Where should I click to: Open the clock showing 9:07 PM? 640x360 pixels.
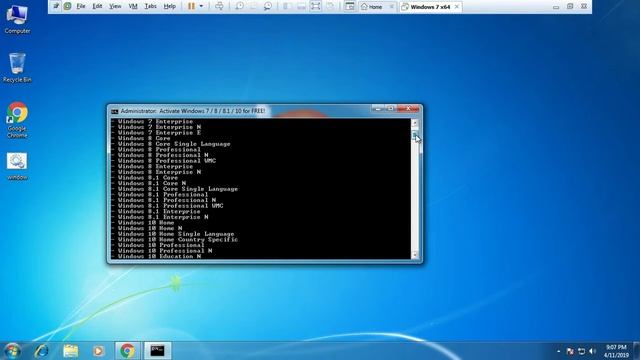click(x=616, y=351)
